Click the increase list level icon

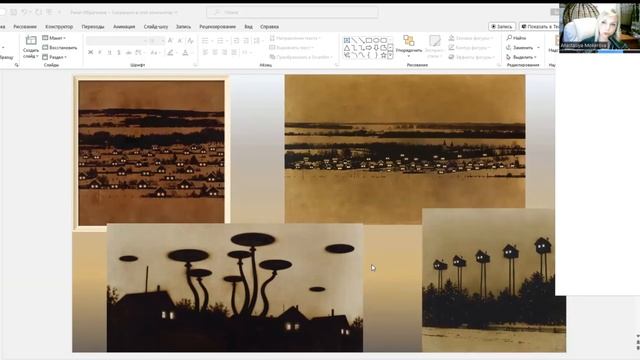pyautogui.click(x=246, y=40)
